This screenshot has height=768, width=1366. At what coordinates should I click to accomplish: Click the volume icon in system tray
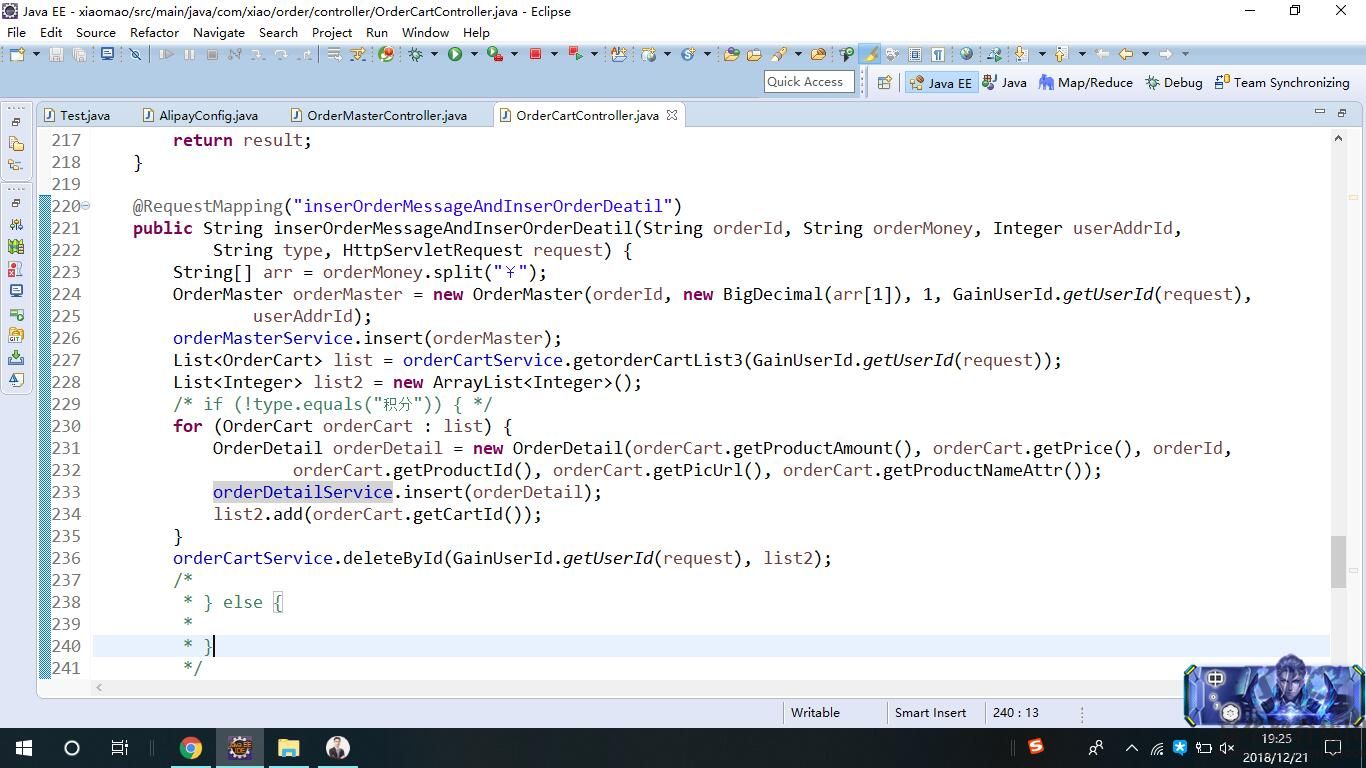click(1226, 748)
